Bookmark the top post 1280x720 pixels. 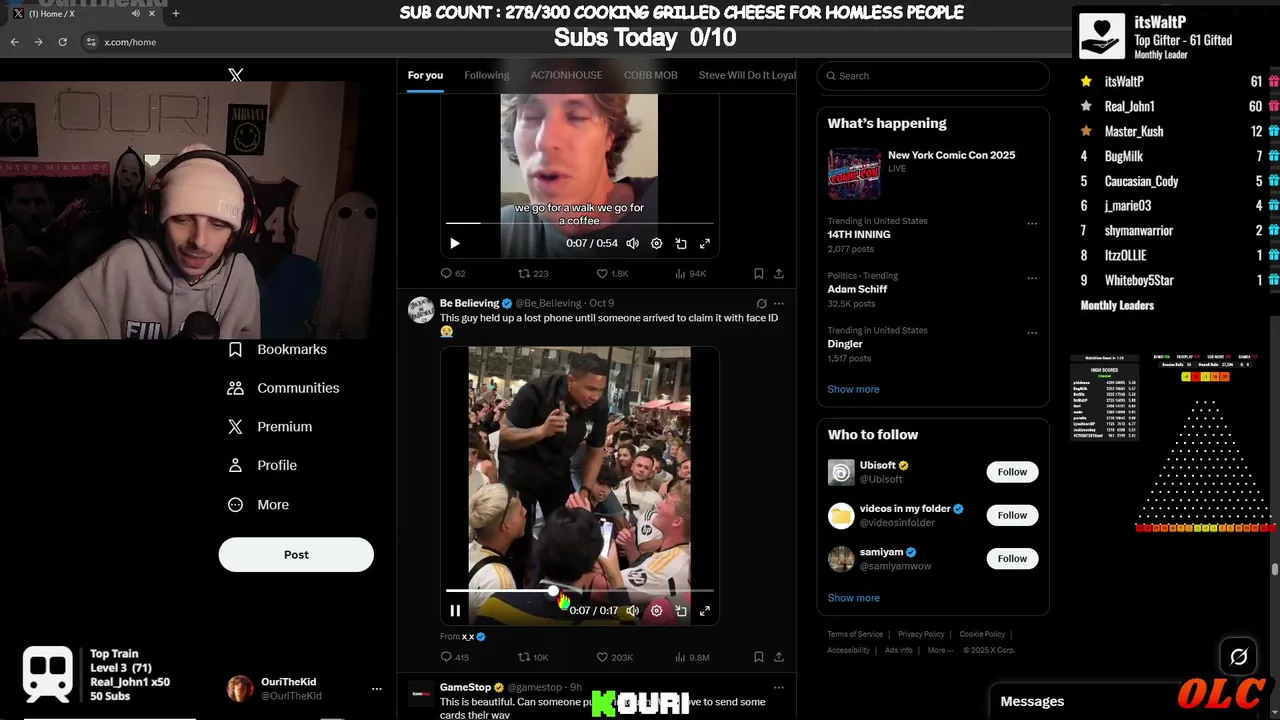point(759,273)
